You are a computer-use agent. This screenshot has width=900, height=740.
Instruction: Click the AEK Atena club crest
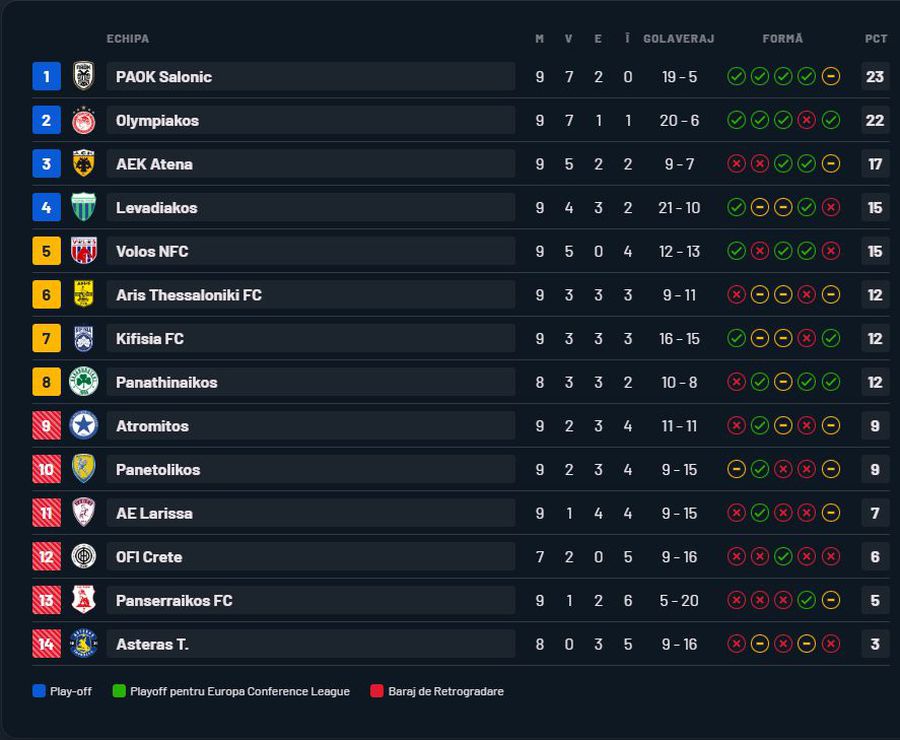84,164
